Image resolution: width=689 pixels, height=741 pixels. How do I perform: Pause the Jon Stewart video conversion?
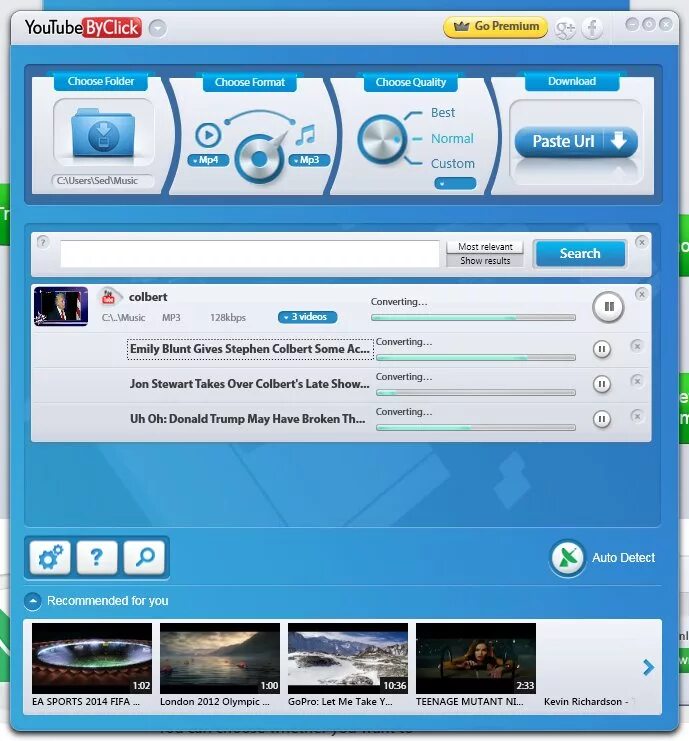[x=602, y=384]
